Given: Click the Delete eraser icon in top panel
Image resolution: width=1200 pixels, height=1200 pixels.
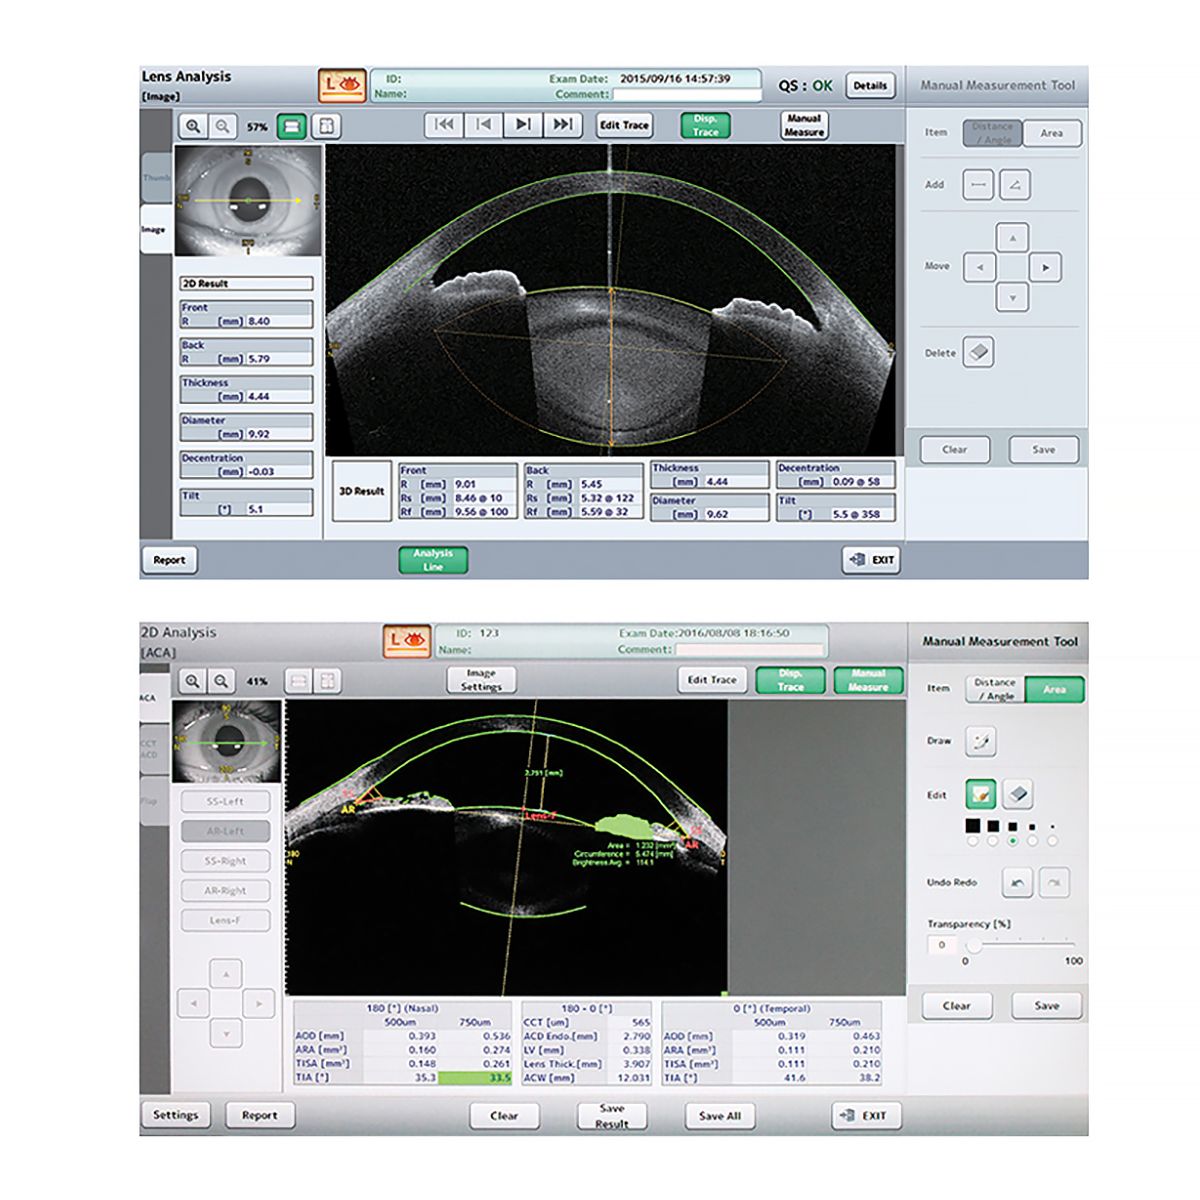Looking at the screenshot, I should click(x=976, y=352).
